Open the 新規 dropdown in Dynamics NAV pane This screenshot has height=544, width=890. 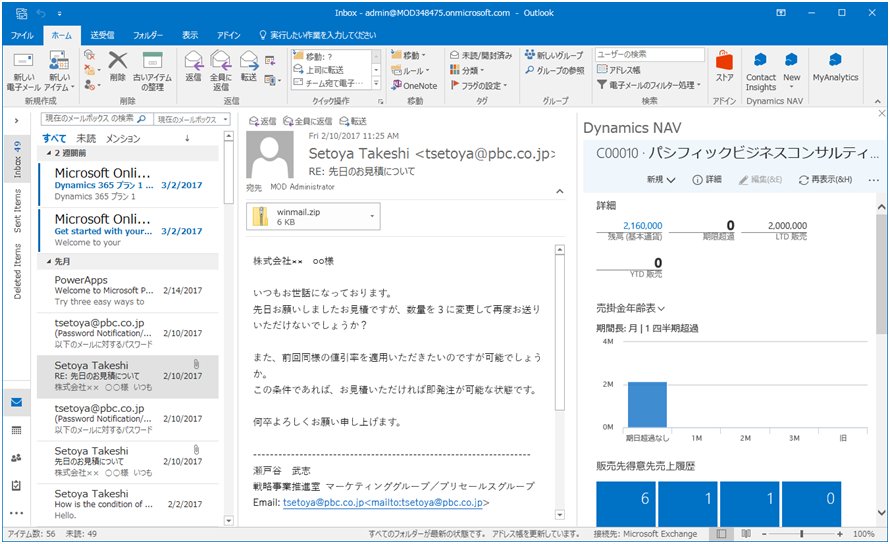[661, 179]
